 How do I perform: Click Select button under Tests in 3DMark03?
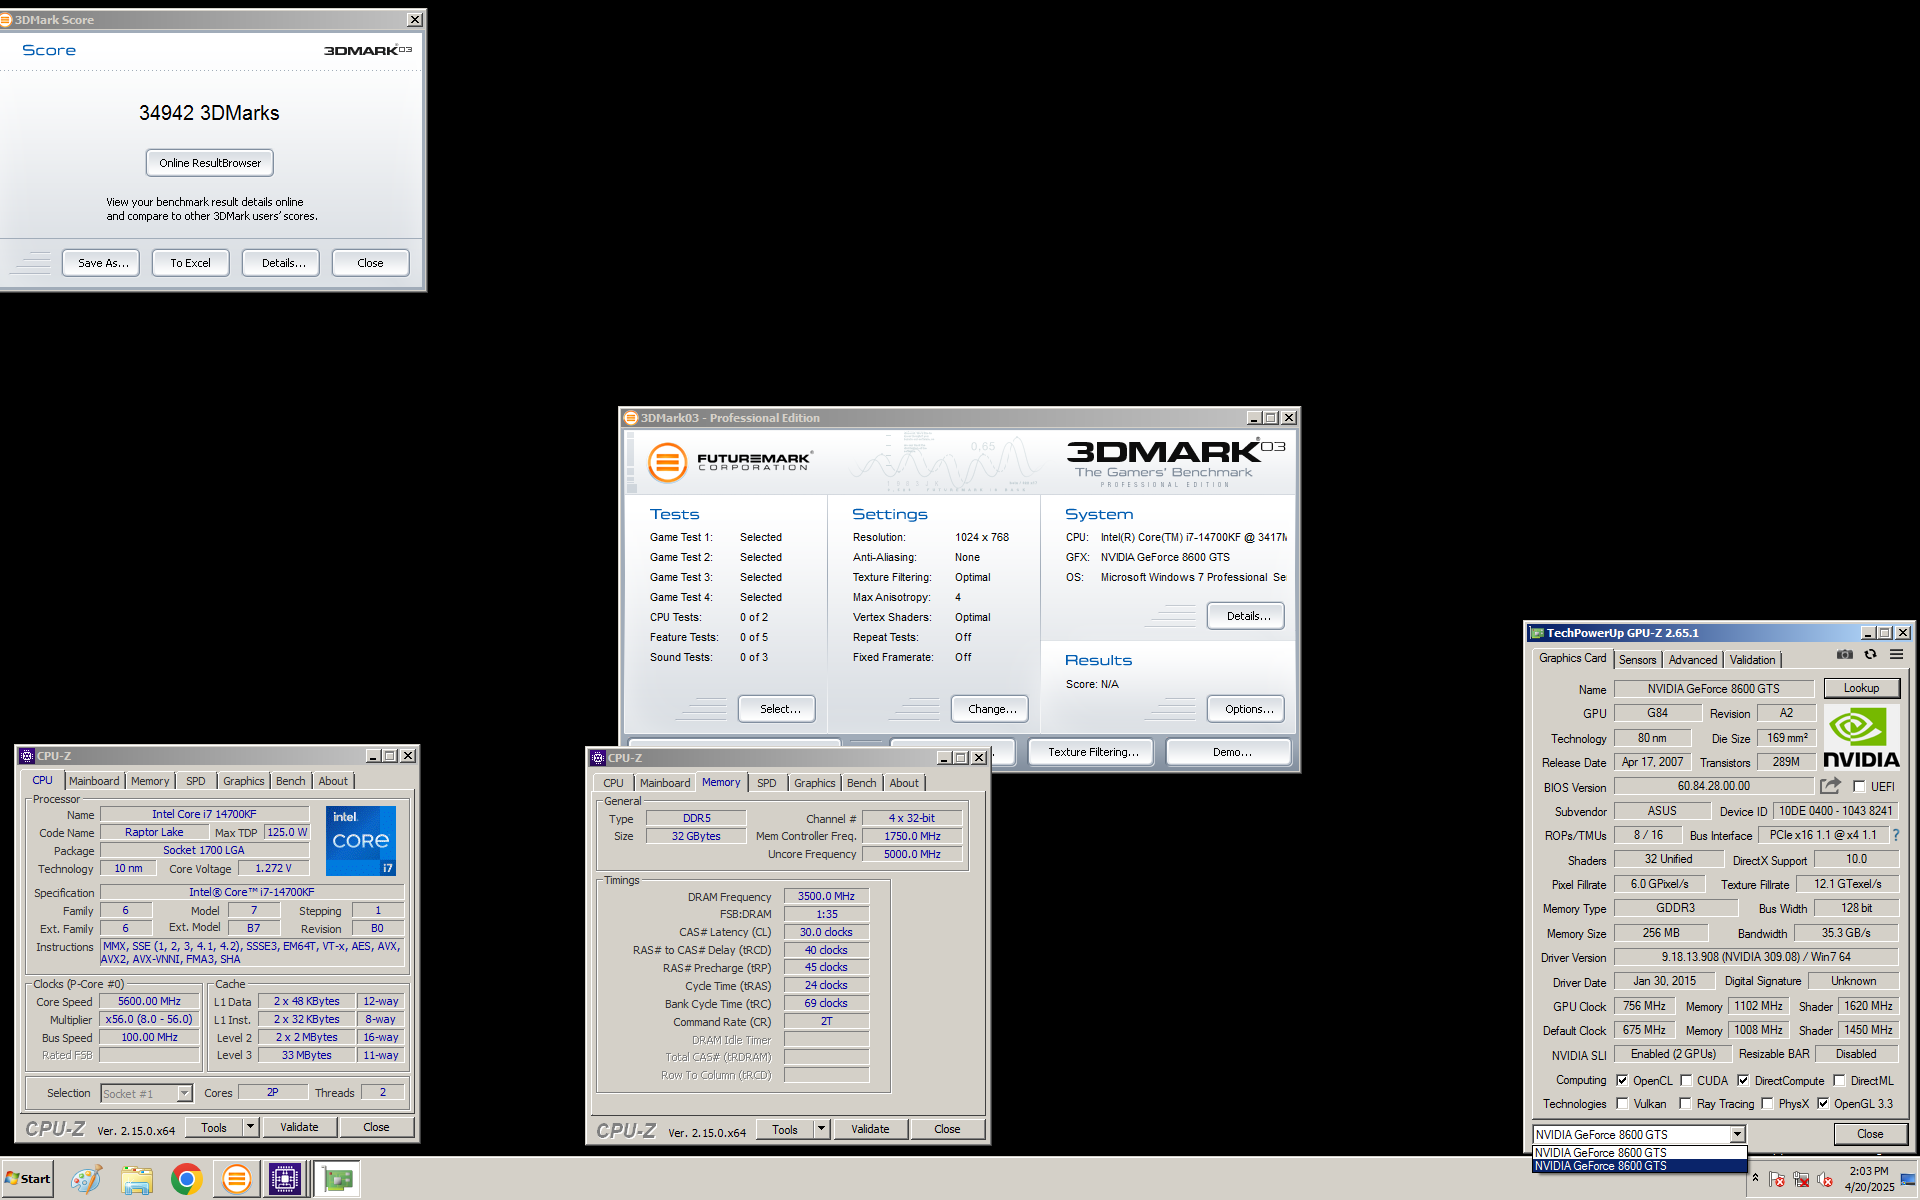coord(777,709)
